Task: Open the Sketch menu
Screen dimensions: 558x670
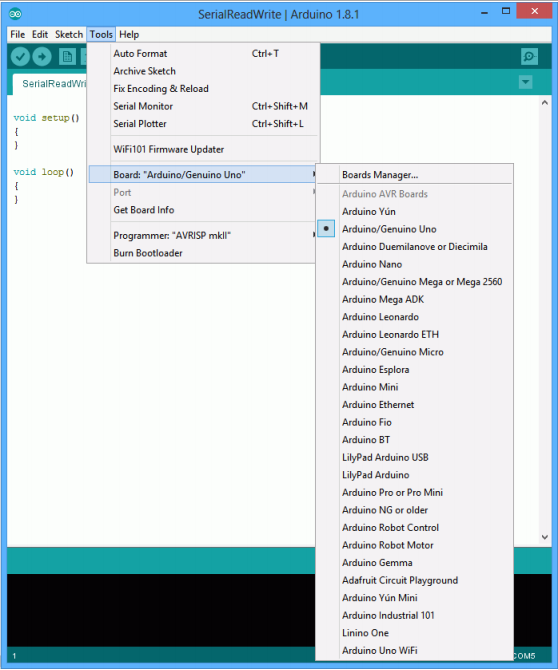Action: pos(69,34)
